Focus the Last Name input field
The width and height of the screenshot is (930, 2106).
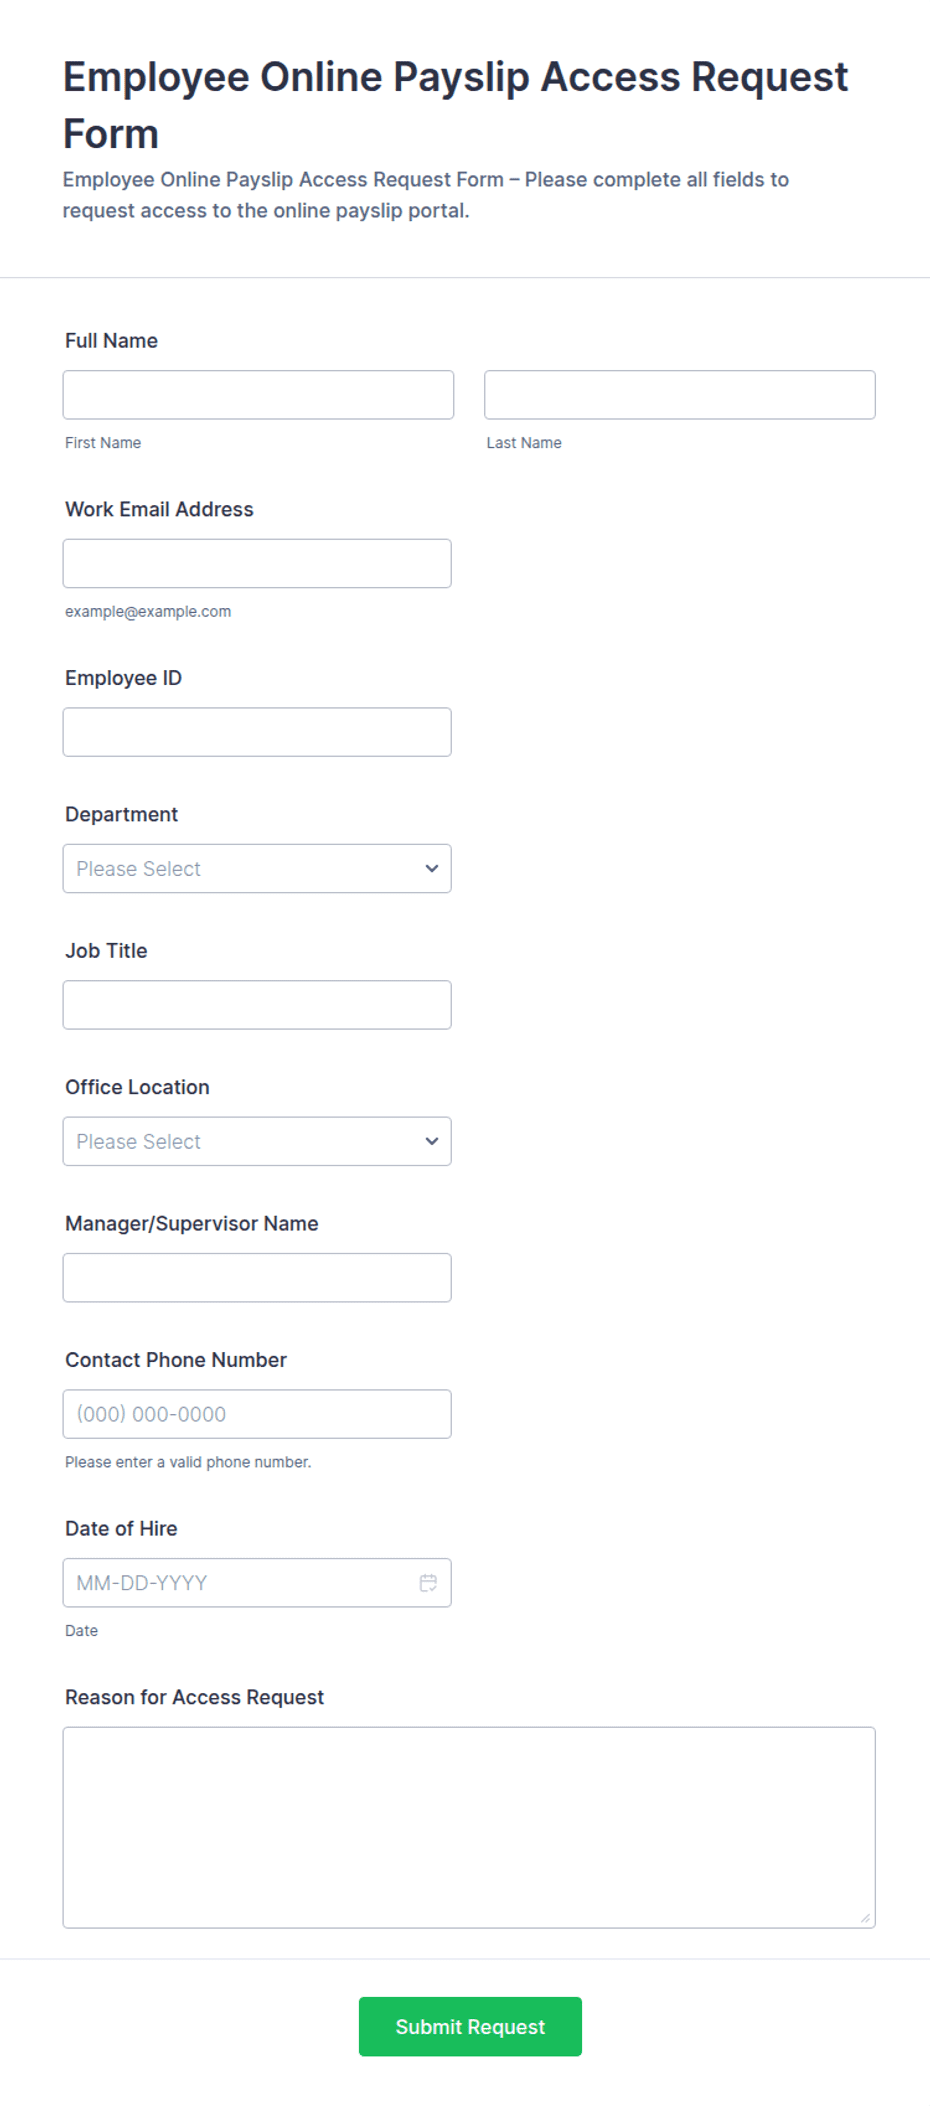[680, 395]
